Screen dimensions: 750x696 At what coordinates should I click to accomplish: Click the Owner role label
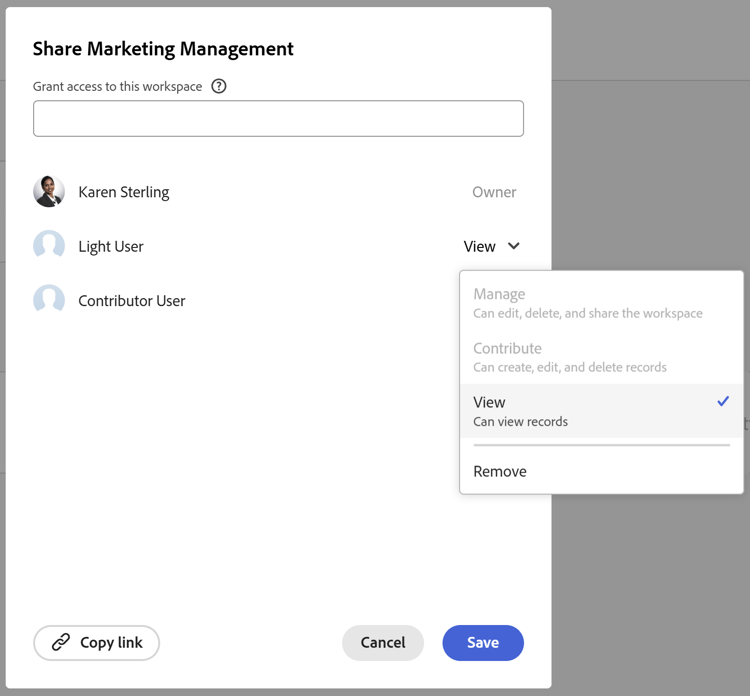point(494,192)
